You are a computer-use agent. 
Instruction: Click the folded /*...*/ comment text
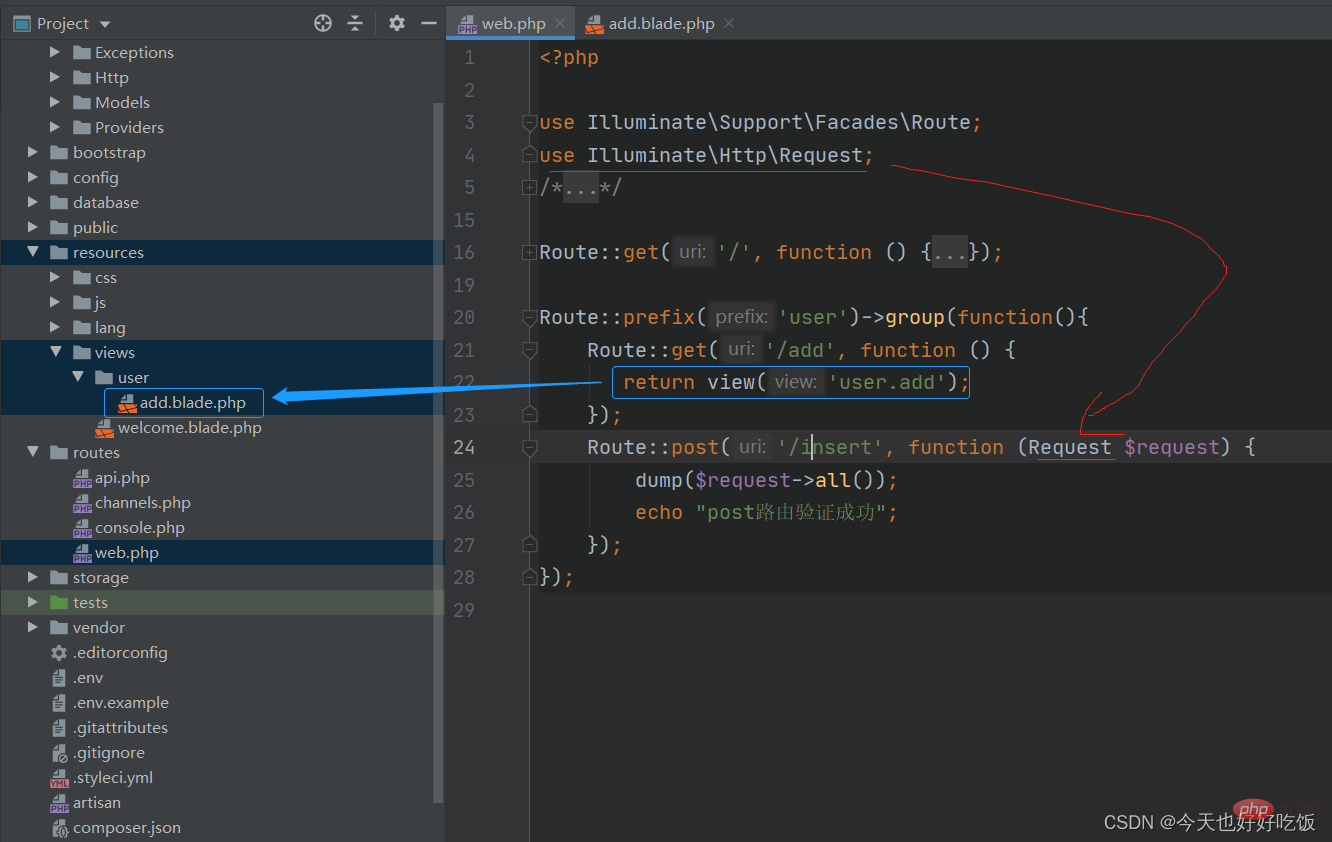click(580, 187)
